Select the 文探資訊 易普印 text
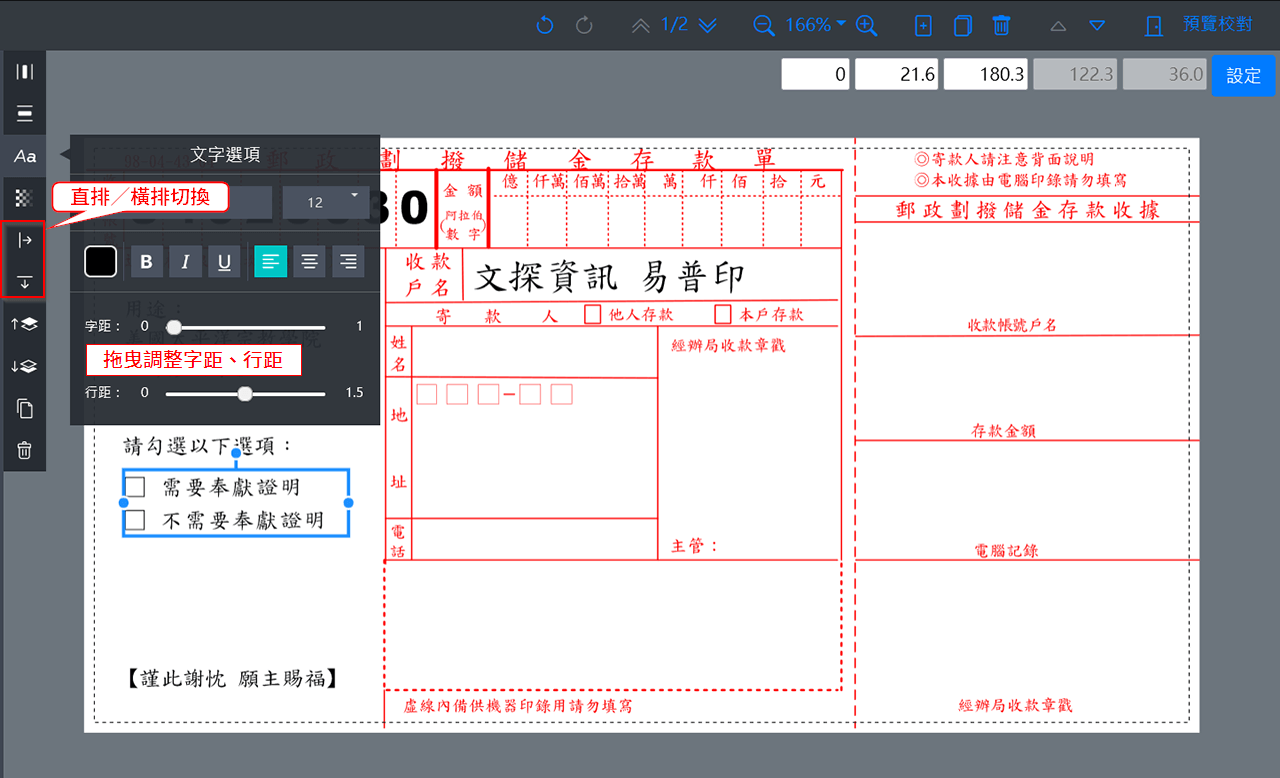This screenshot has height=778, width=1280. tap(609, 277)
